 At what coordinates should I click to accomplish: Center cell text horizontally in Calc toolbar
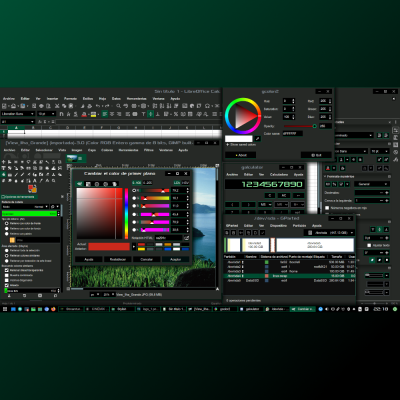click(x=112, y=114)
